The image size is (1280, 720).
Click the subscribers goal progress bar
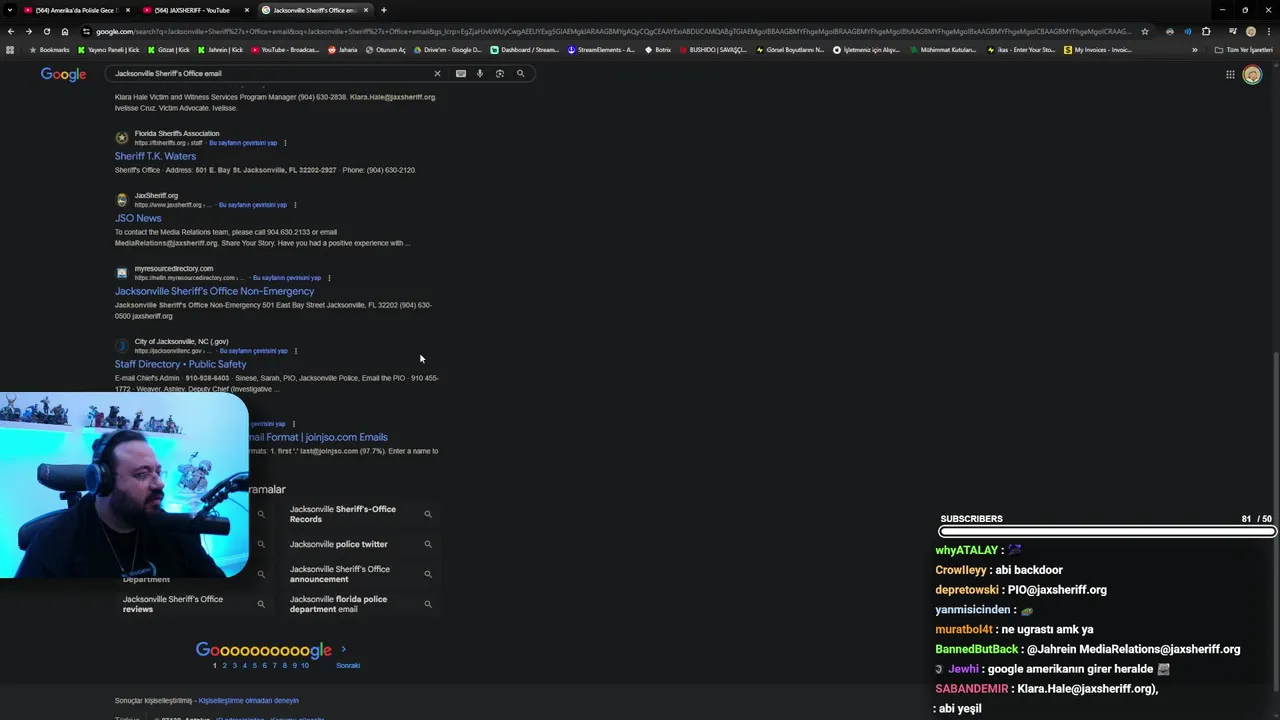(1106, 531)
